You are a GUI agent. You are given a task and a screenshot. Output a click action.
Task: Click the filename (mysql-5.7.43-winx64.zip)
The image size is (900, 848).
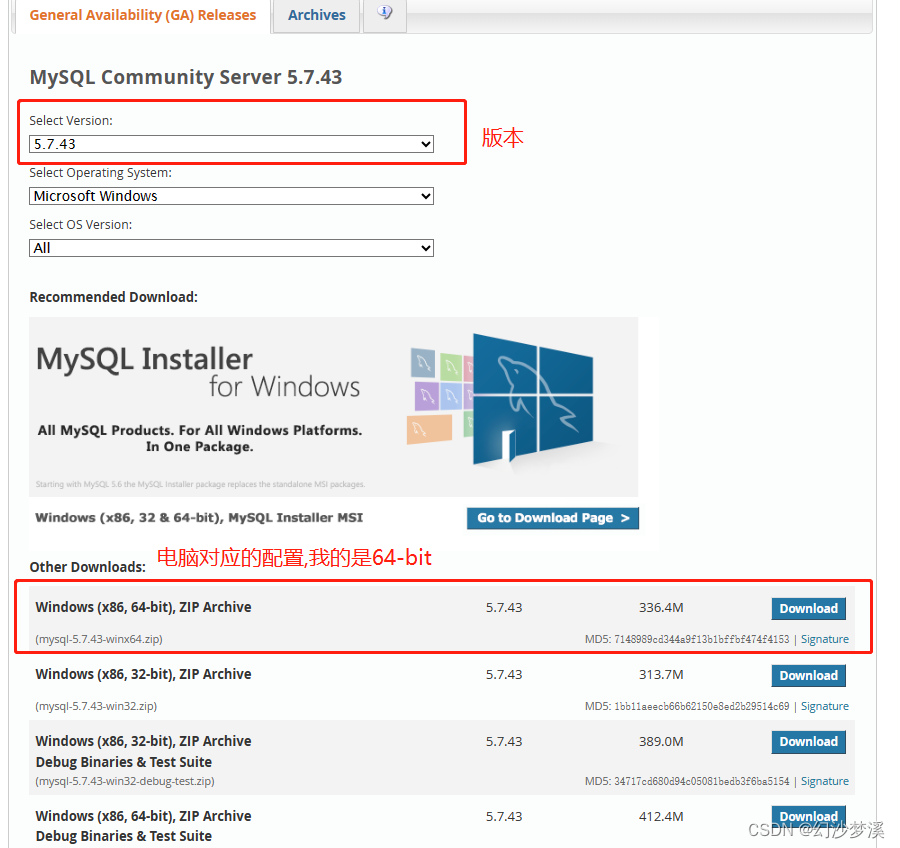(x=99, y=639)
